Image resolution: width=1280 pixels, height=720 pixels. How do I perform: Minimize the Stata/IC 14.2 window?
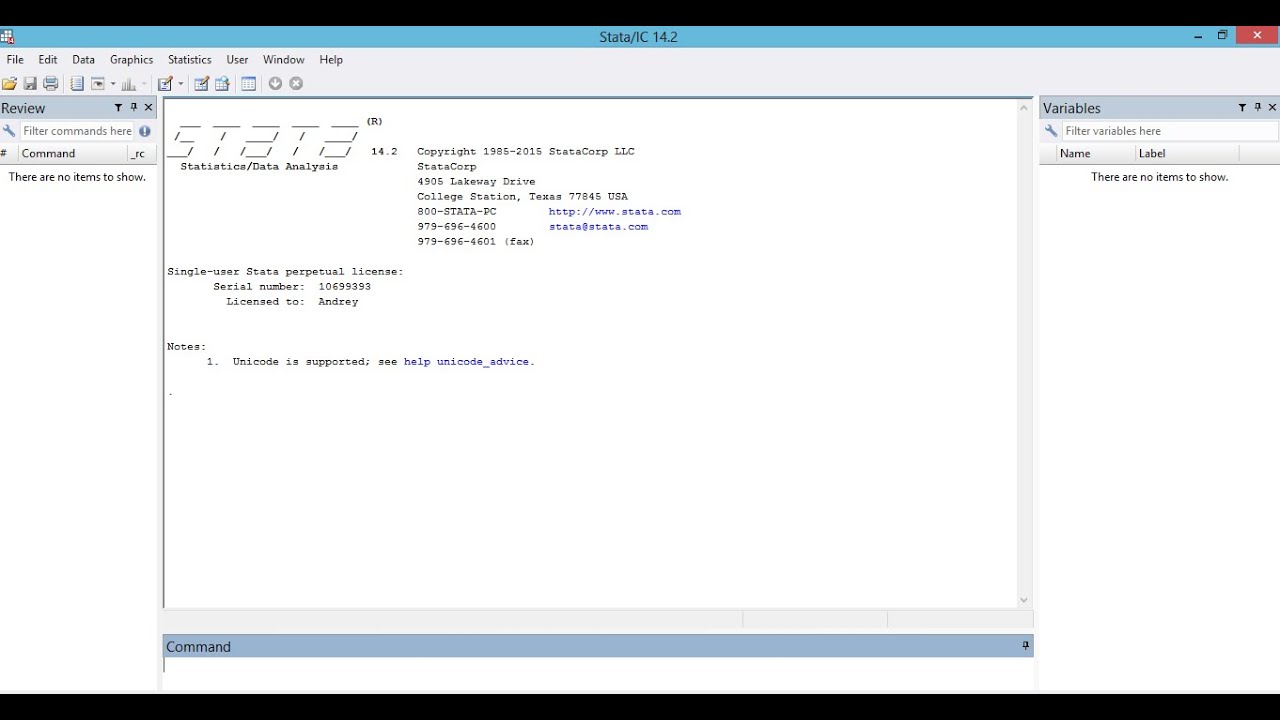click(1198, 36)
